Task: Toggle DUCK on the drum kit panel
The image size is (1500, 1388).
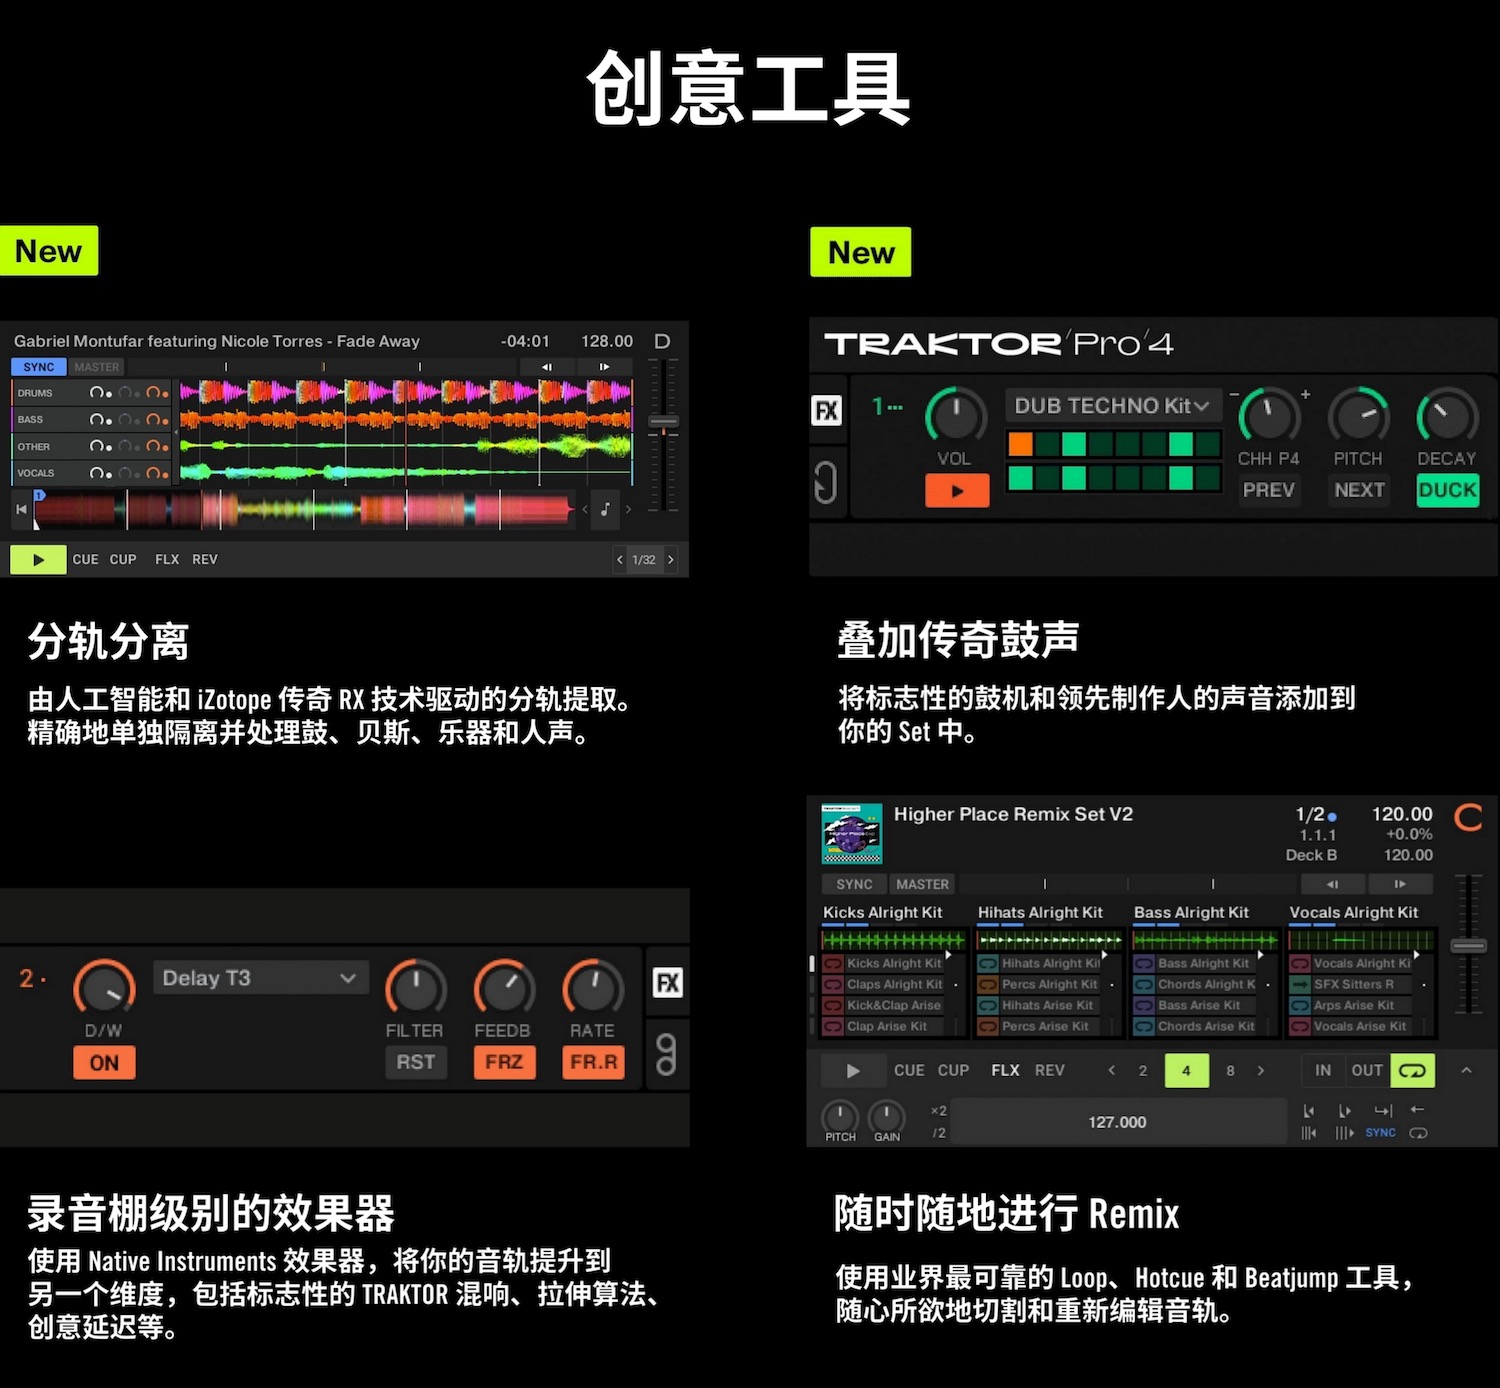Action: coord(1446,491)
